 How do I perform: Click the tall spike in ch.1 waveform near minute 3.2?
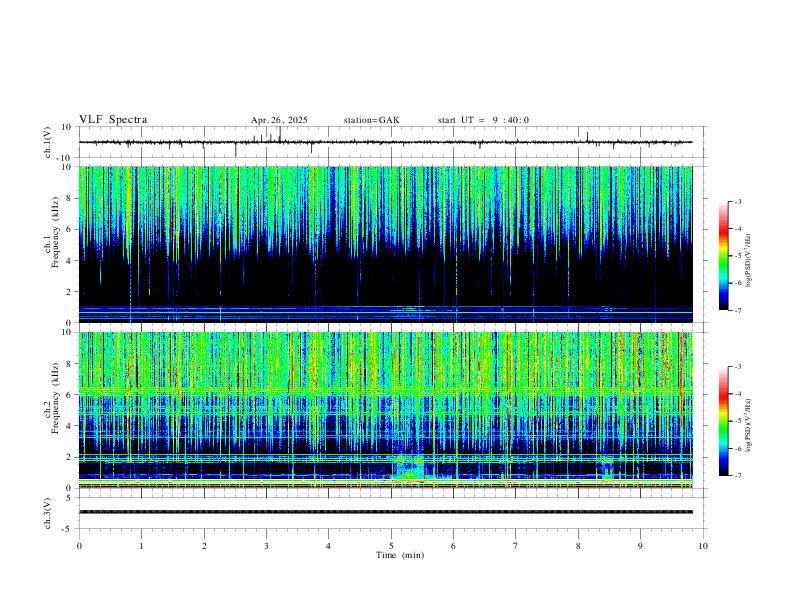[280, 134]
